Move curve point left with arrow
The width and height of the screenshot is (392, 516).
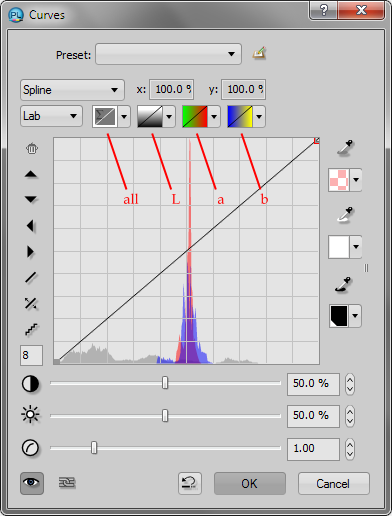[30, 226]
